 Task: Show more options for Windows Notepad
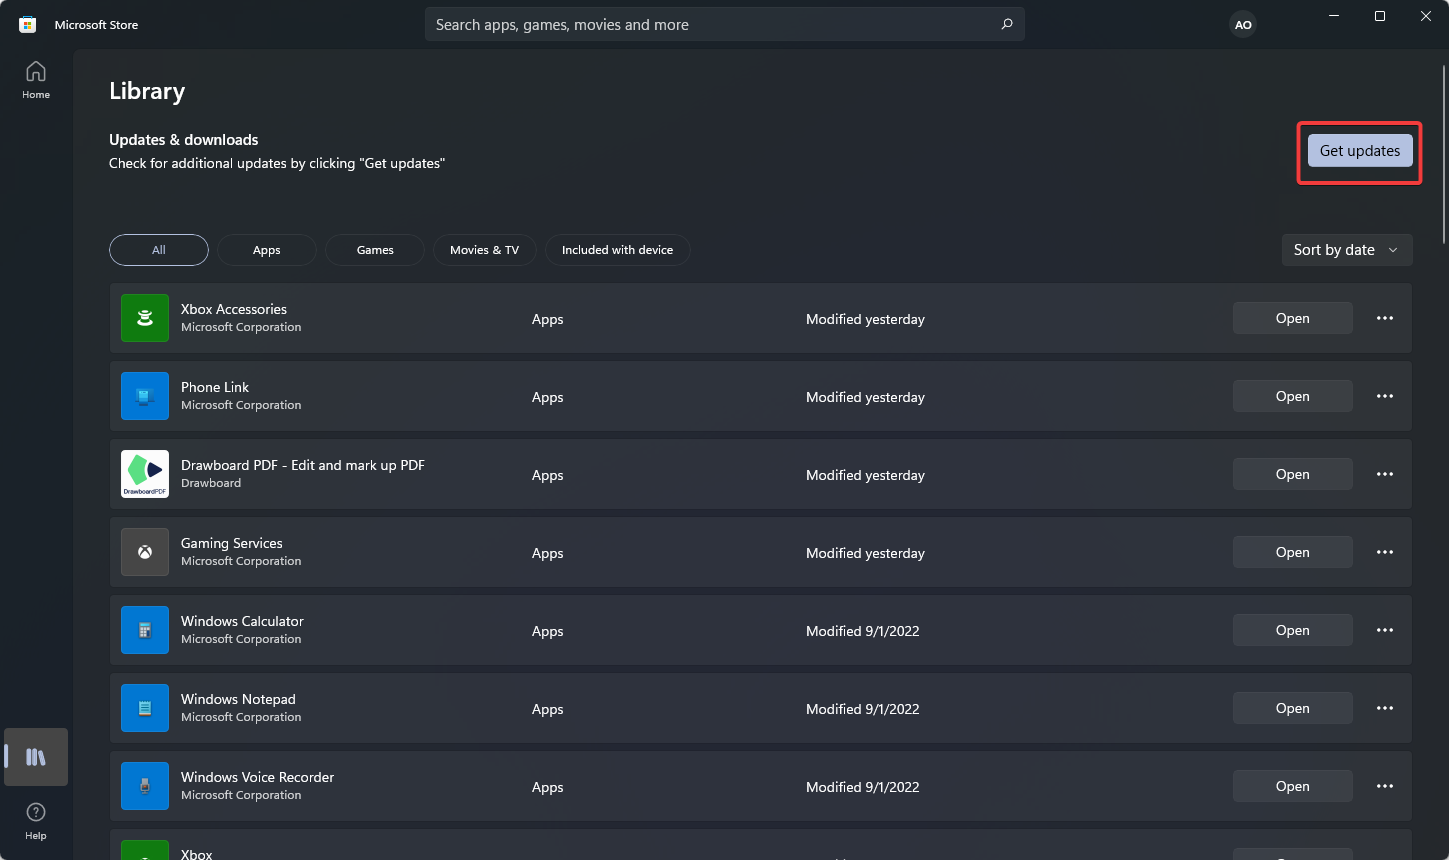(1385, 708)
